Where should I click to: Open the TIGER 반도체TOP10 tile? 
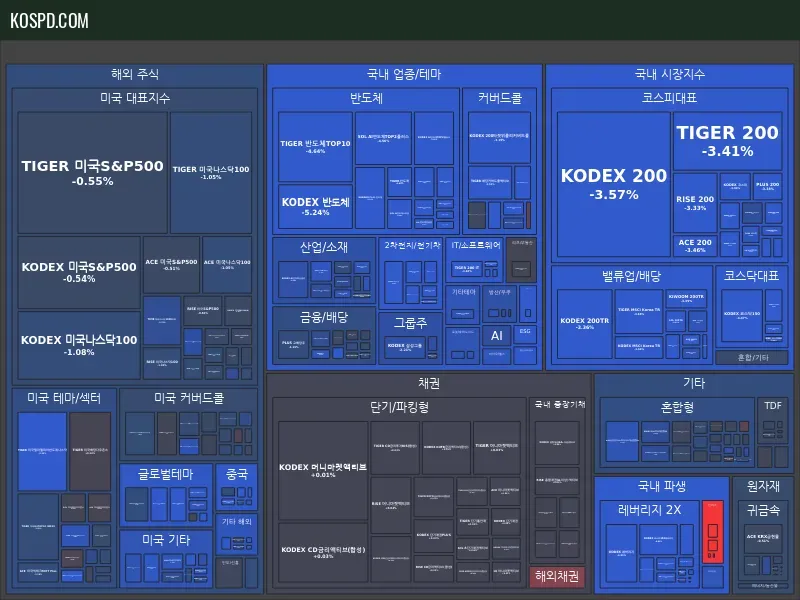tap(315, 146)
